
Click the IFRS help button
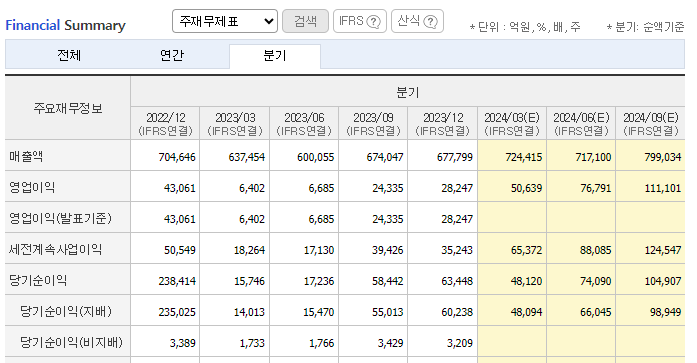[360, 21]
